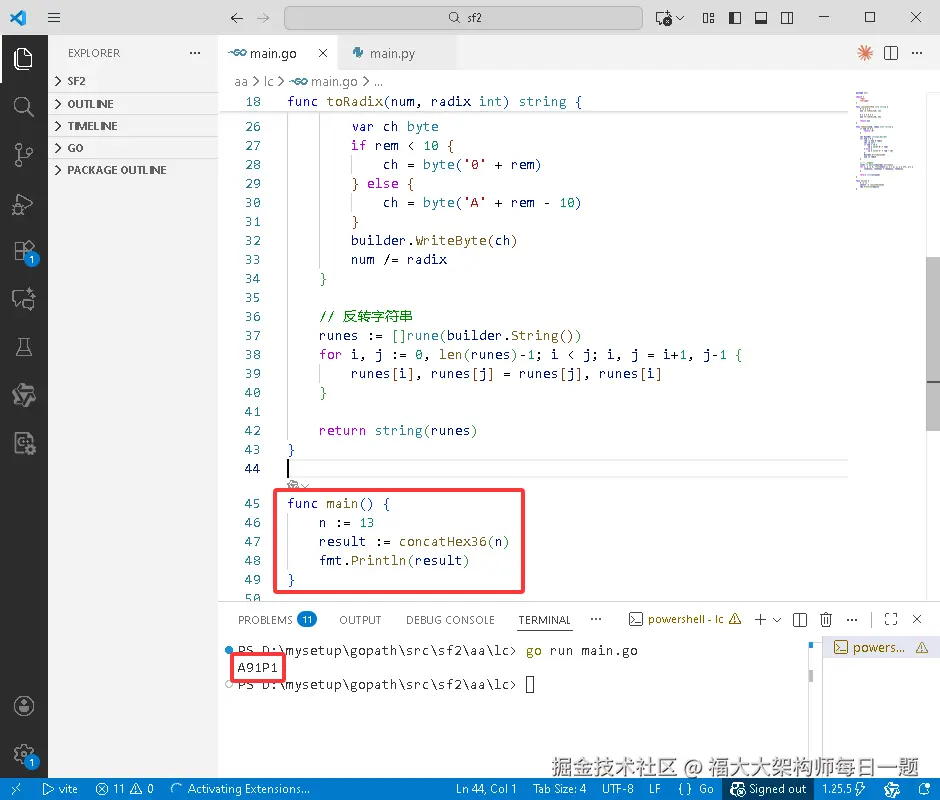This screenshot has height=800, width=940.
Task: Open the chat sparkle icon in activity bar
Action: (23, 299)
